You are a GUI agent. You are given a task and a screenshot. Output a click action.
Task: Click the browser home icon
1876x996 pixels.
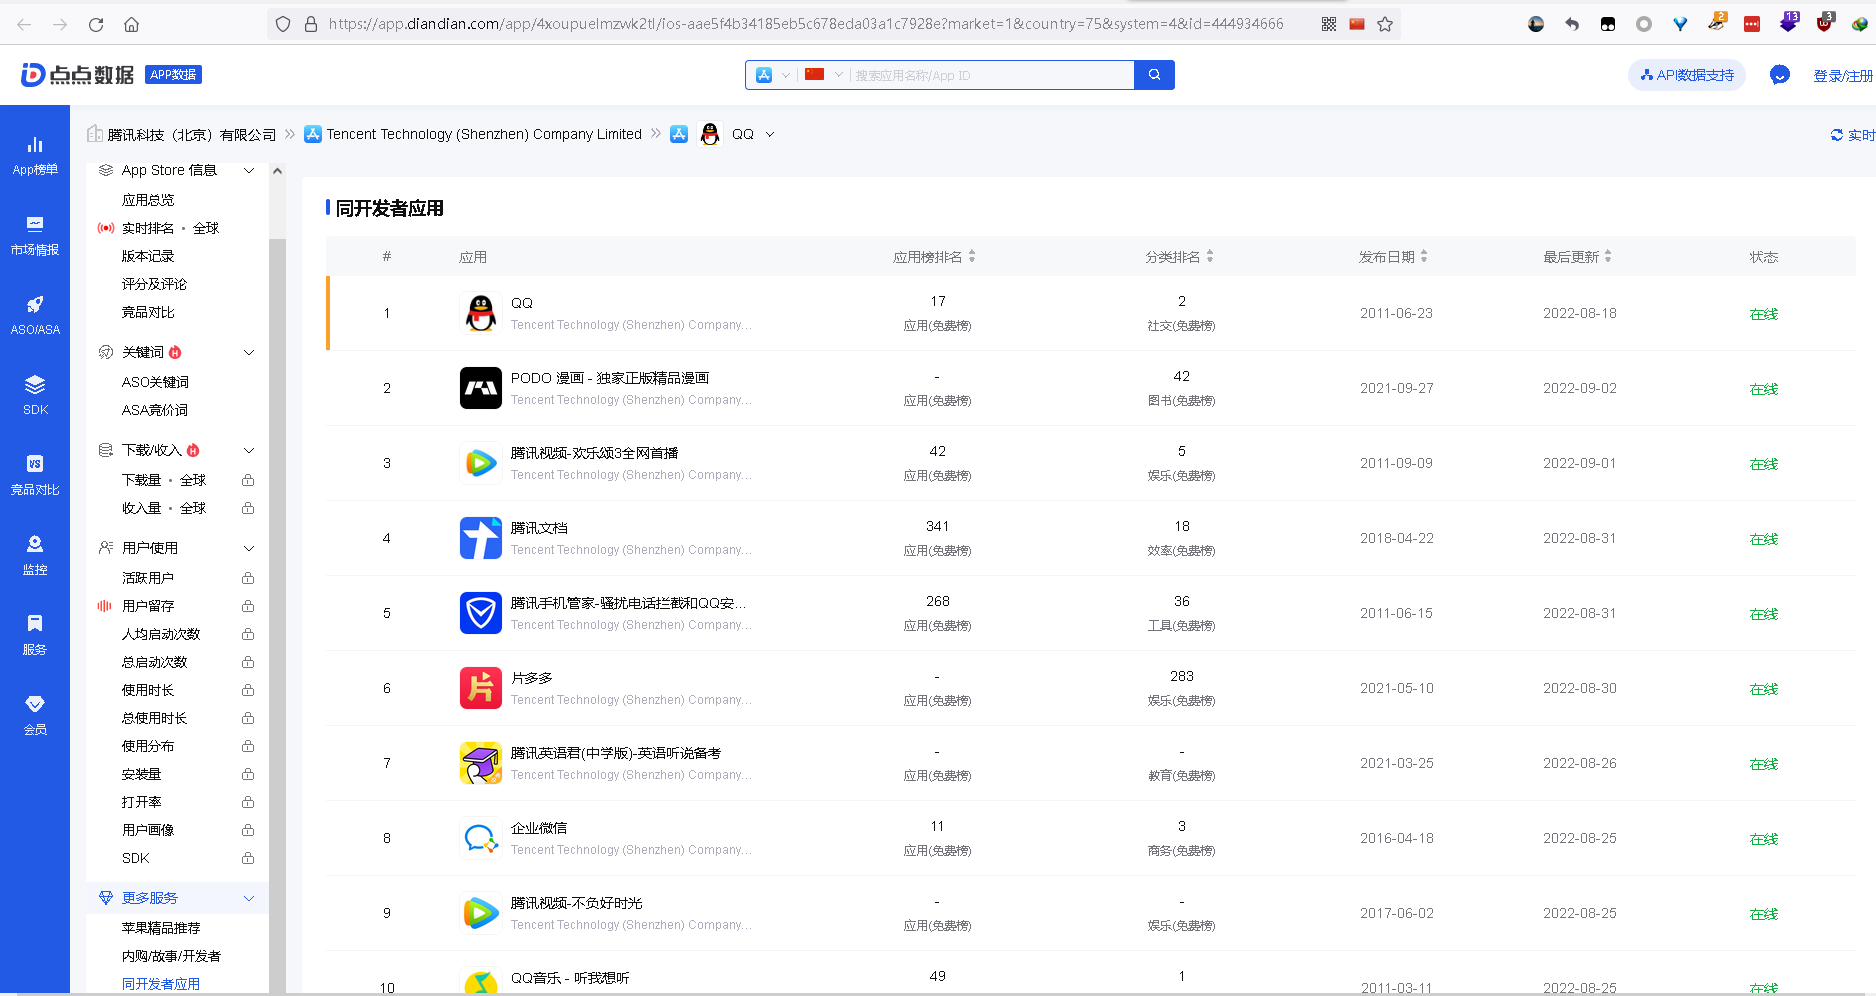132,24
